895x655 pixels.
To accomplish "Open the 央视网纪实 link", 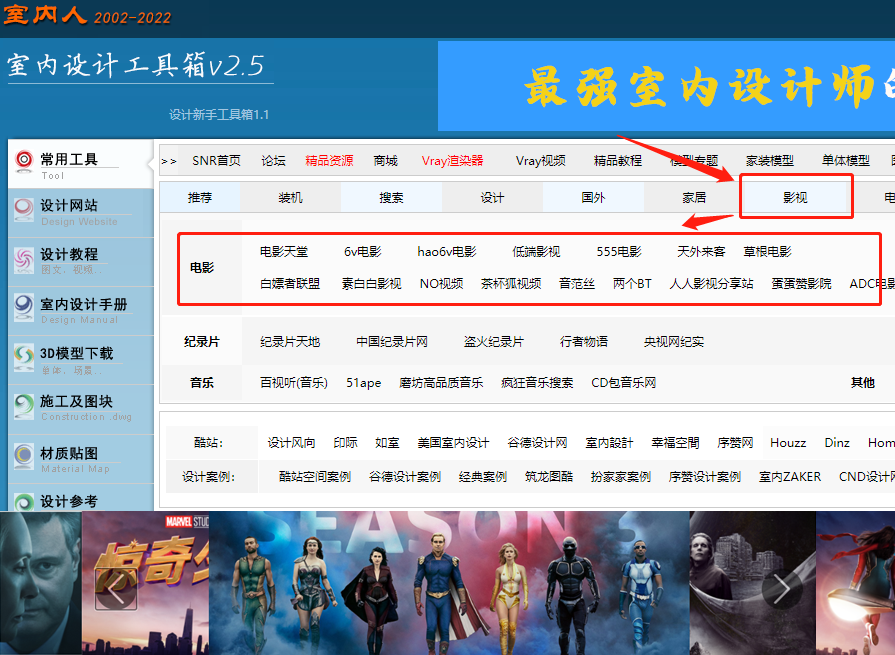I will [674, 342].
